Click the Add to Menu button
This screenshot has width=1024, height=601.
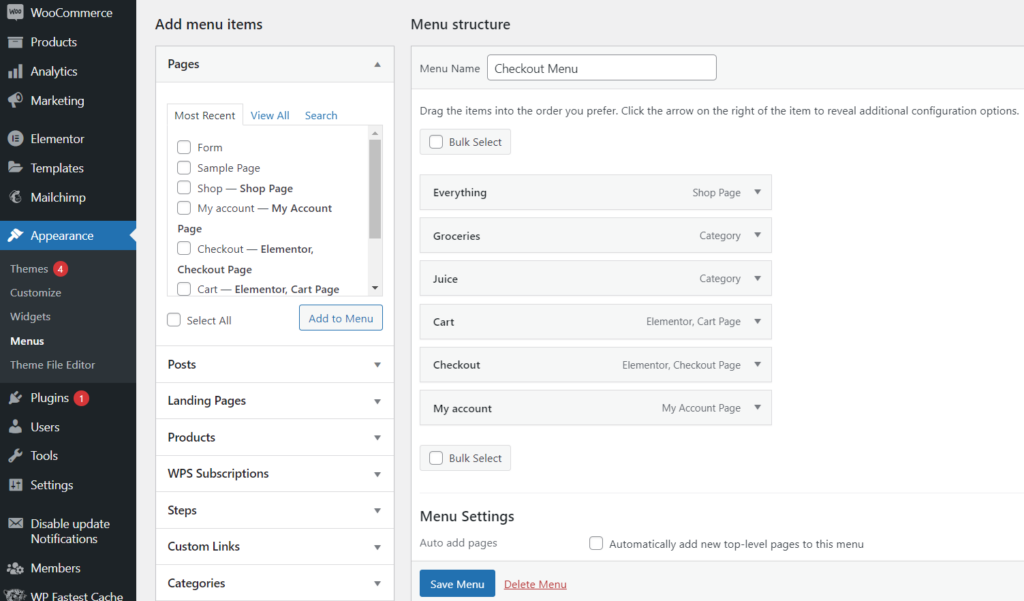coord(341,318)
